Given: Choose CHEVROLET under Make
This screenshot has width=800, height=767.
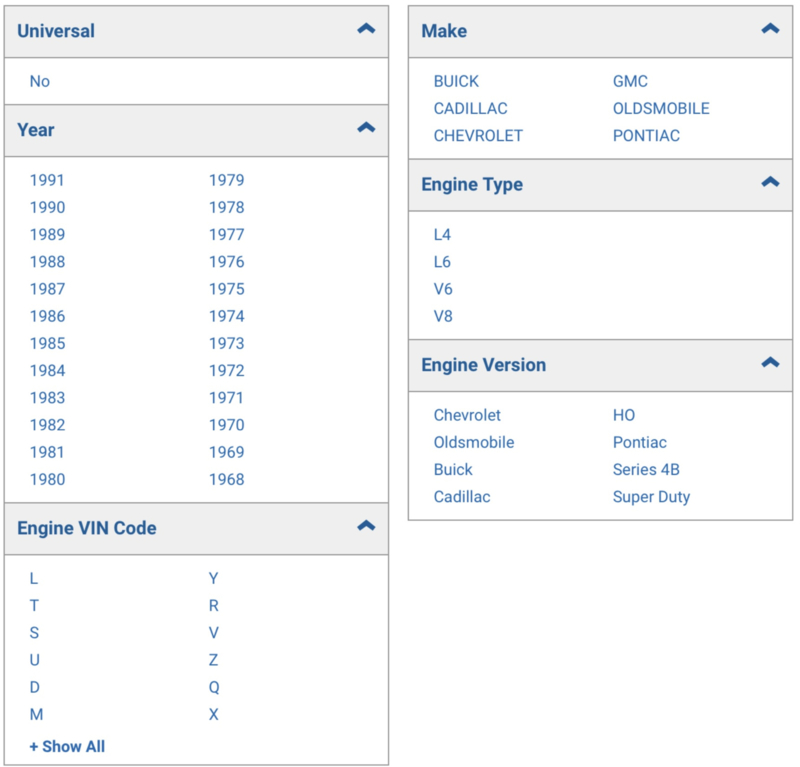Looking at the screenshot, I should tap(478, 136).
